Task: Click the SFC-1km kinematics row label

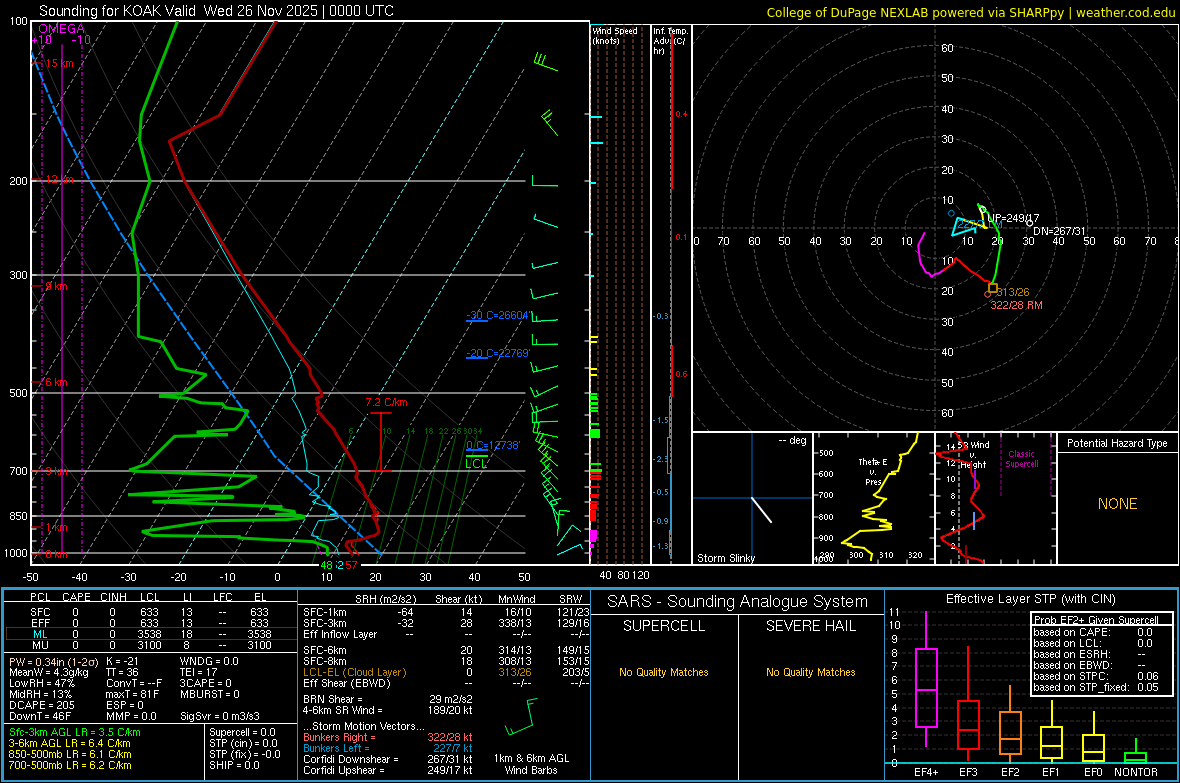Action: [324, 612]
